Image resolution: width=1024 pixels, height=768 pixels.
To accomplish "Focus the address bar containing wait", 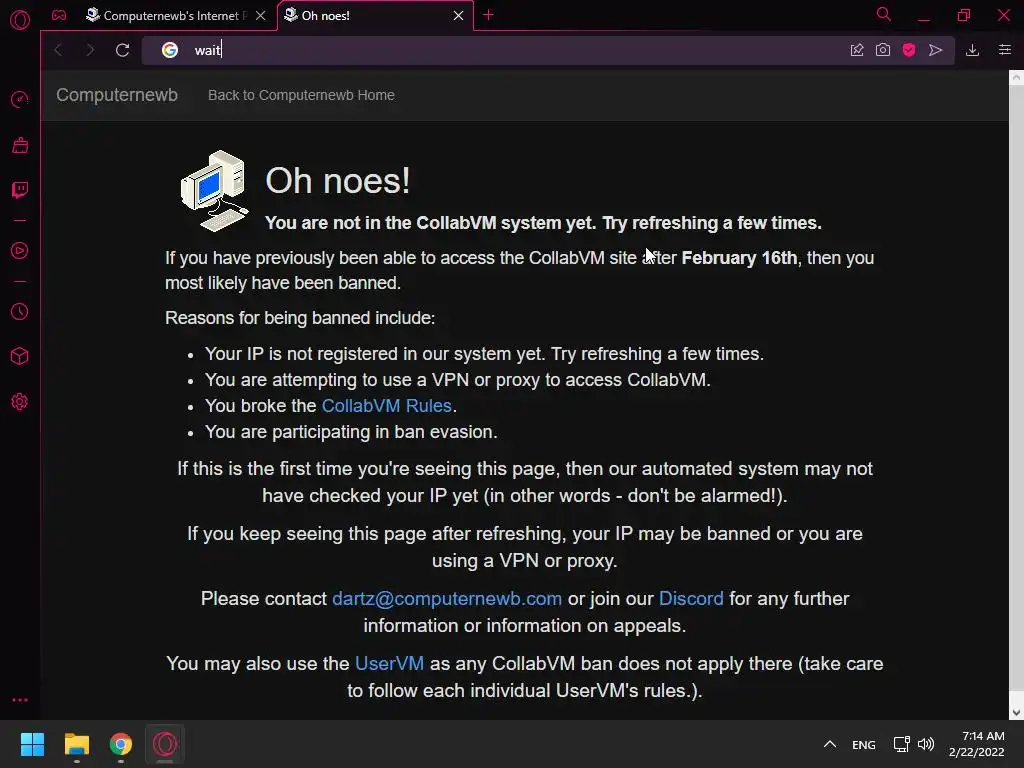I will [509, 50].
